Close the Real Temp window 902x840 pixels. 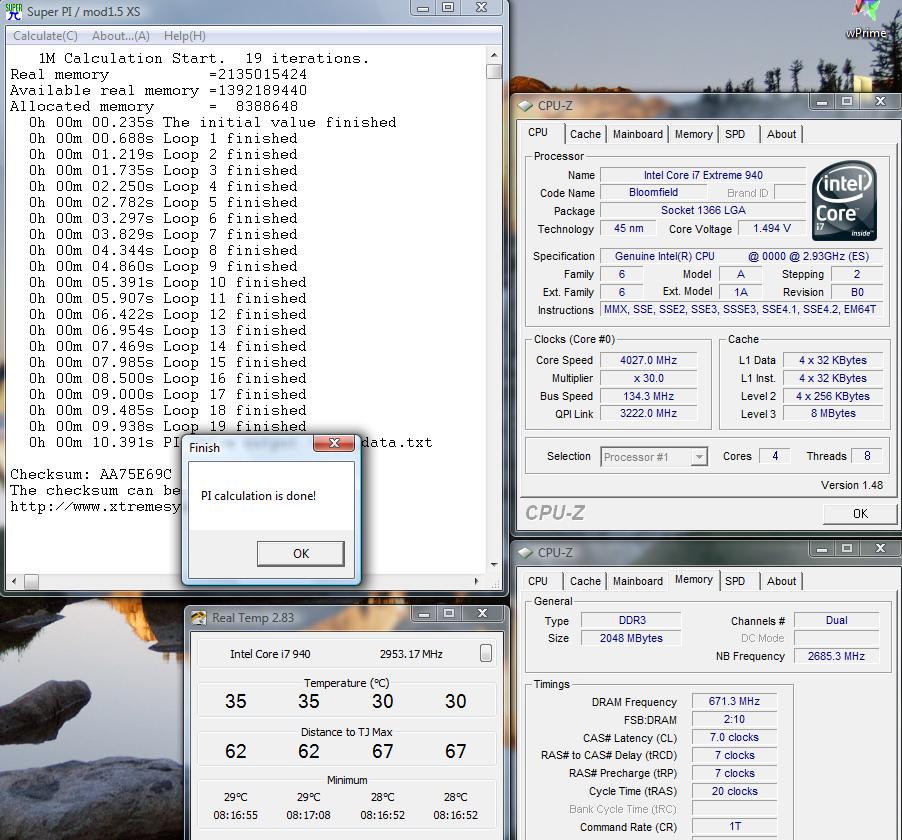tap(482, 614)
